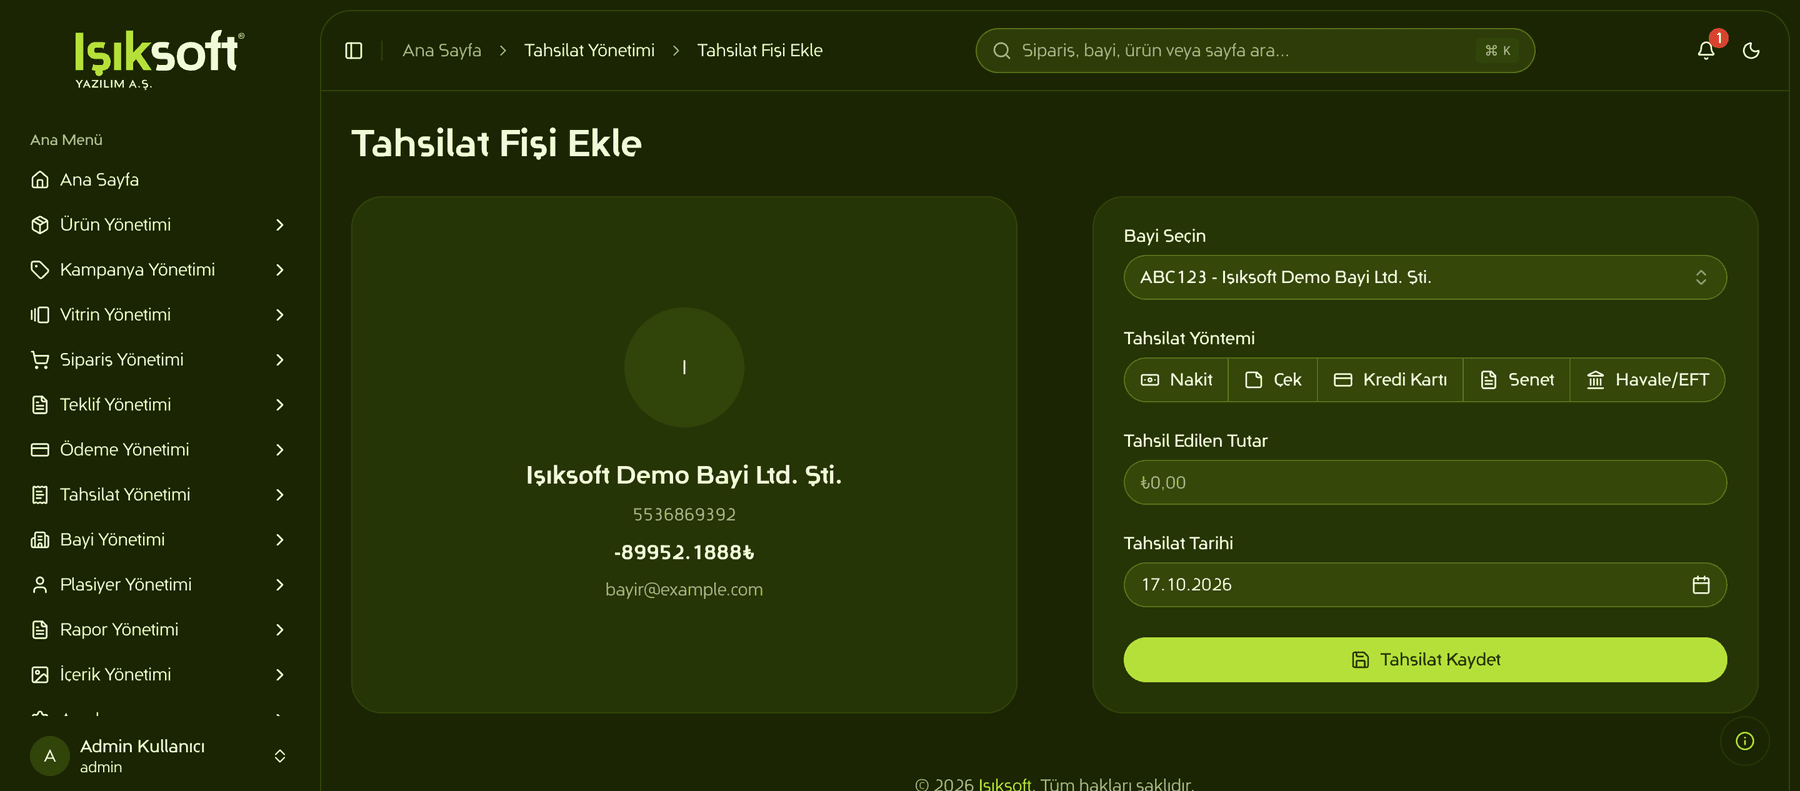Viewport: 1800px width, 791px height.
Task: Open Ana Sayfa in sidebar menu
Action: click(x=160, y=180)
